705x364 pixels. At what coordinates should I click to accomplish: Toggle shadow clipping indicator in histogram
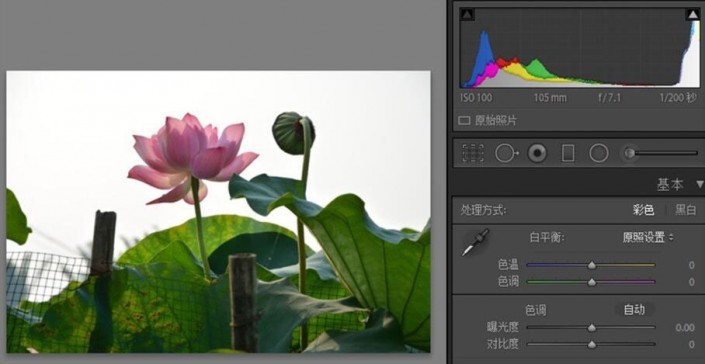[x=467, y=14]
